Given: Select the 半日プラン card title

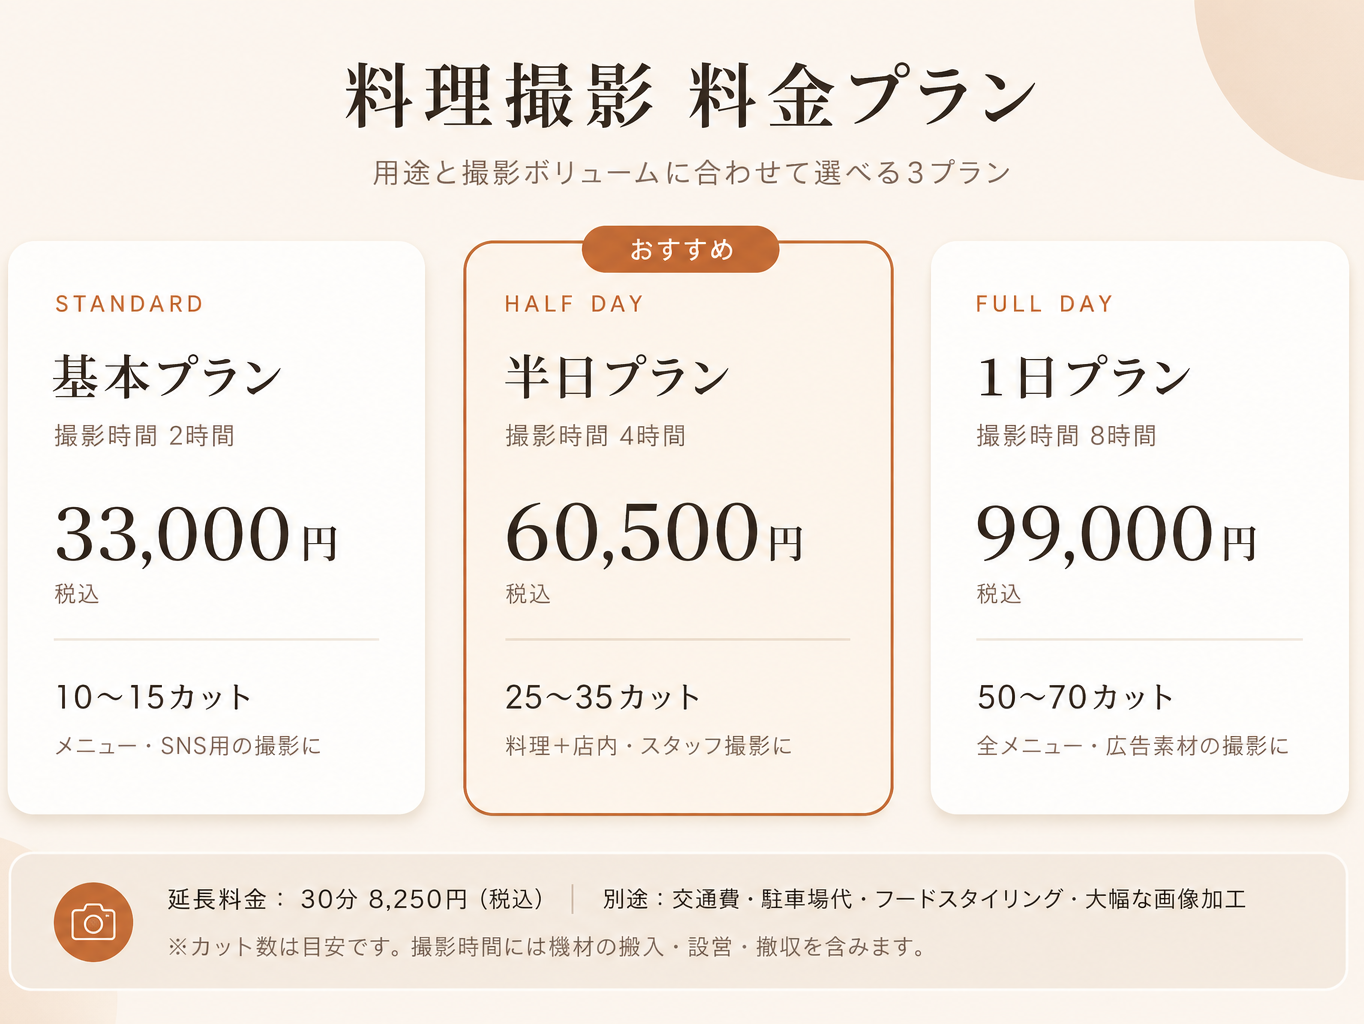Looking at the screenshot, I should pos(617,377).
